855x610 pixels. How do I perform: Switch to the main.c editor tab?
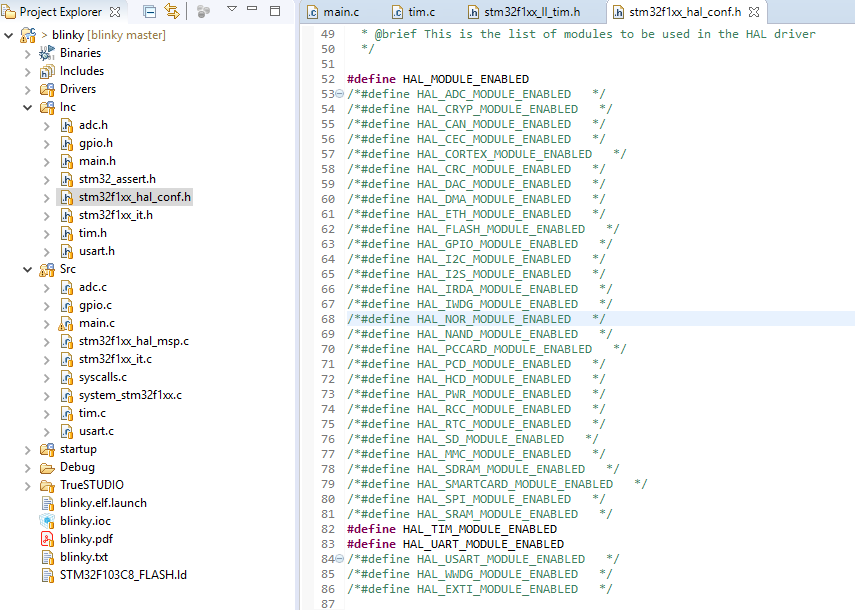(339, 13)
